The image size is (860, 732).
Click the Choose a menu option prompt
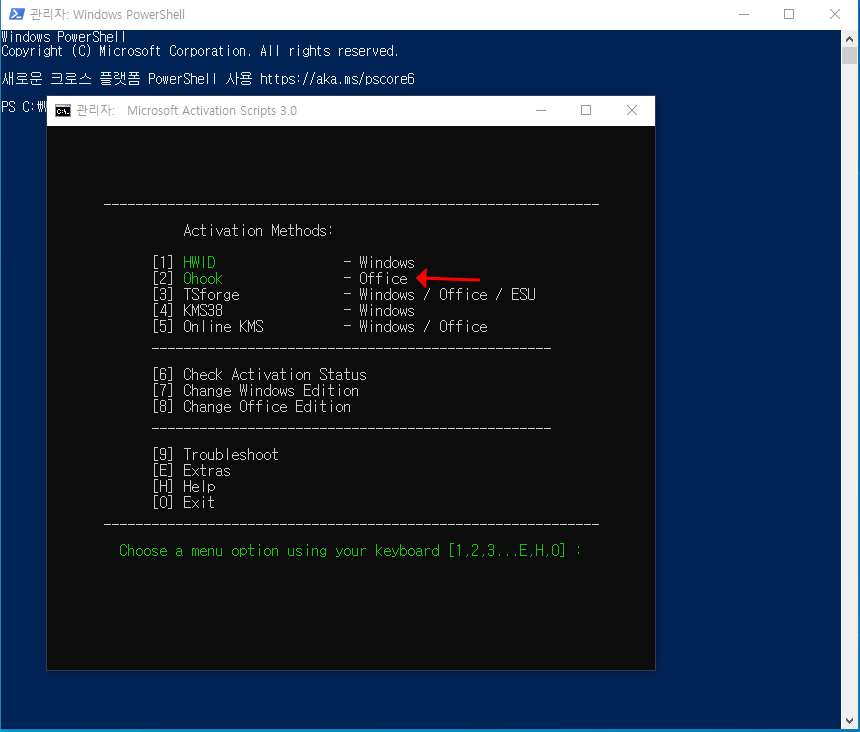pyautogui.click(x=350, y=551)
